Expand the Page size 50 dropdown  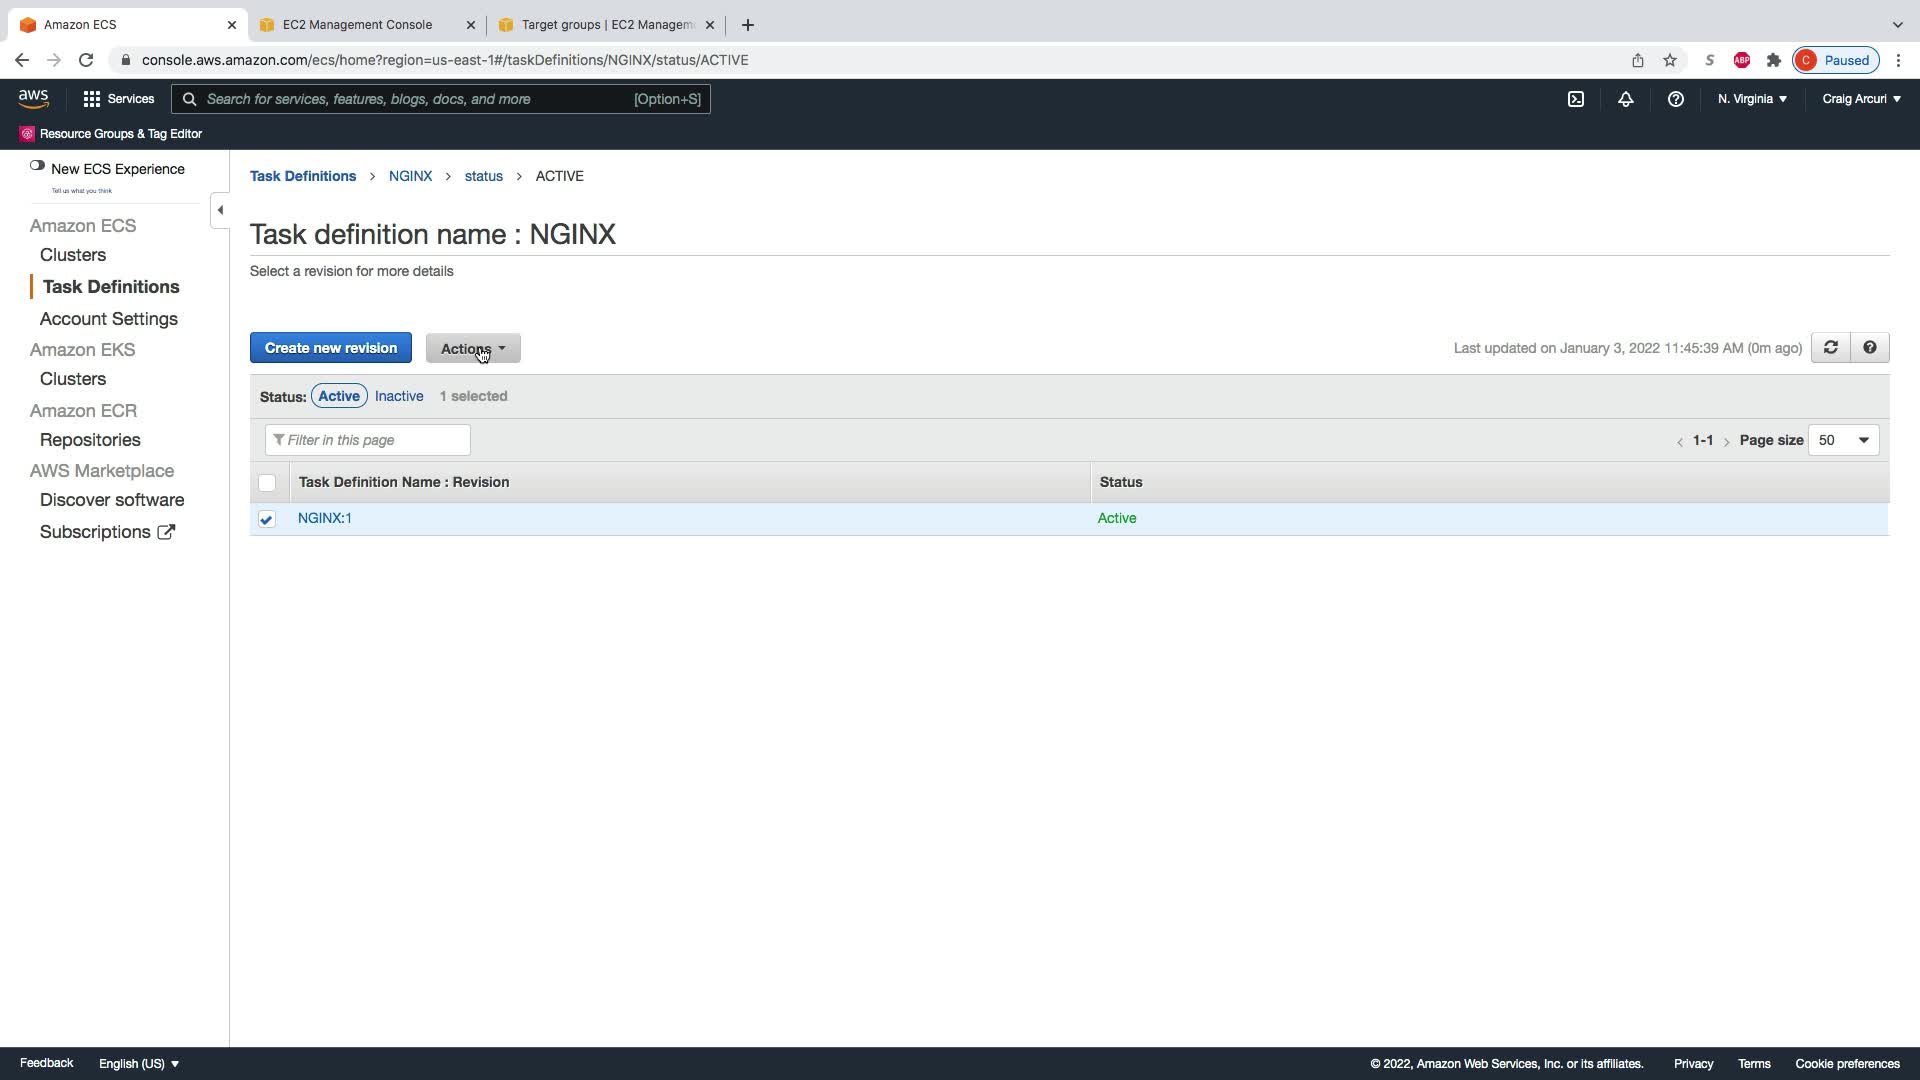[x=1843, y=440]
